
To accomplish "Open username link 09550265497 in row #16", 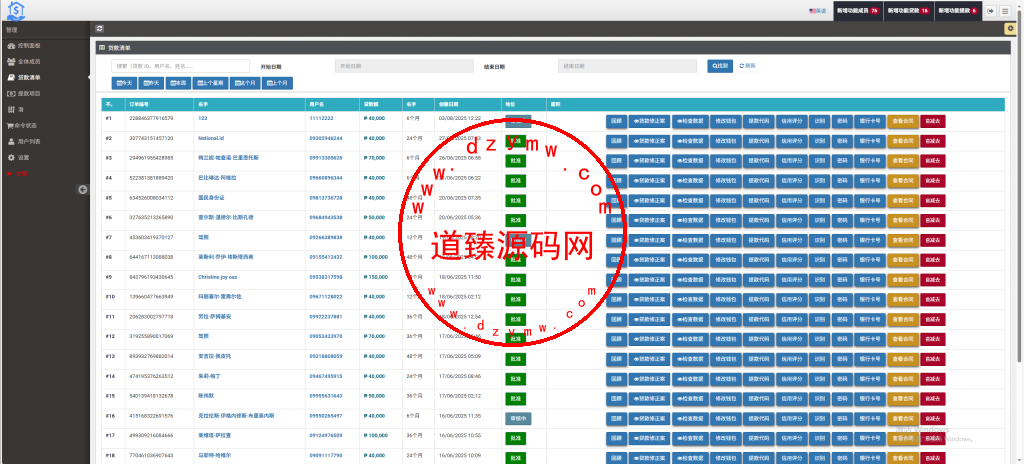I will pos(325,416).
